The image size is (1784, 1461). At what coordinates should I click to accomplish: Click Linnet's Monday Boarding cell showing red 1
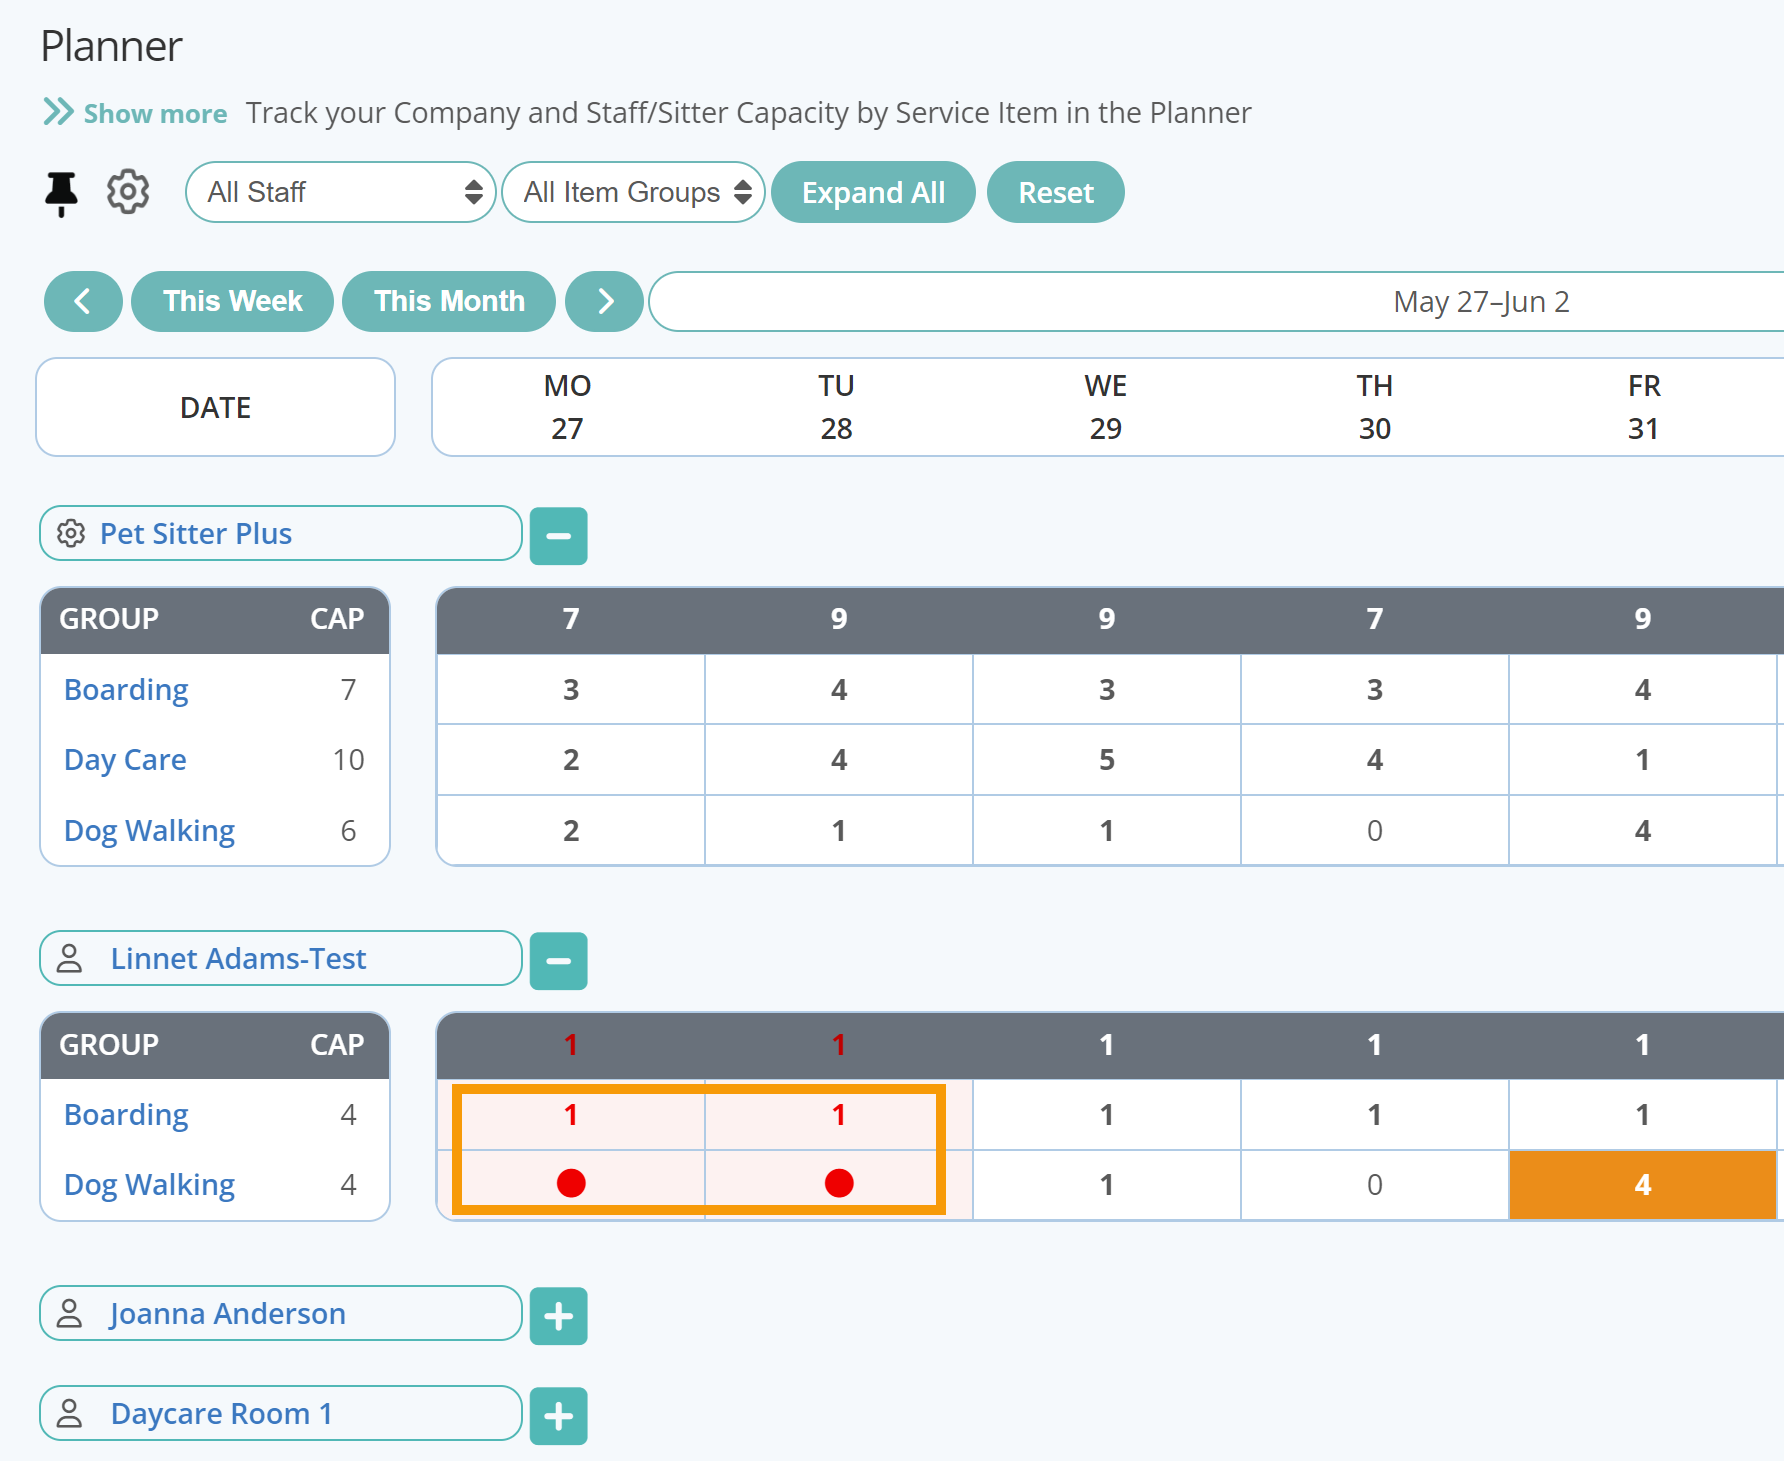coord(571,1115)
